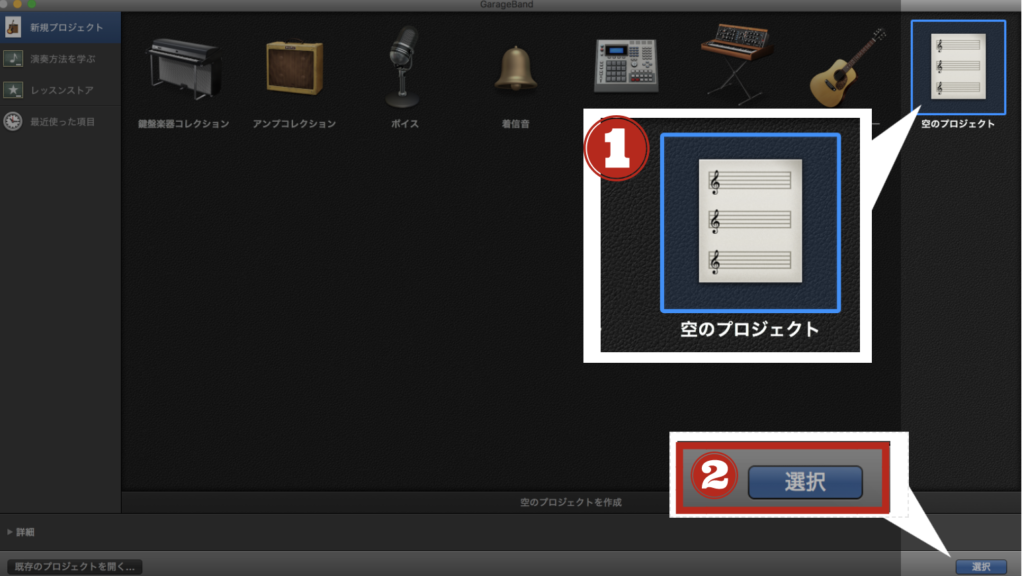Screen dimensions: 1024x576
Task: Expand the 詳細 disclosure triangle
Action: point(10,532)
